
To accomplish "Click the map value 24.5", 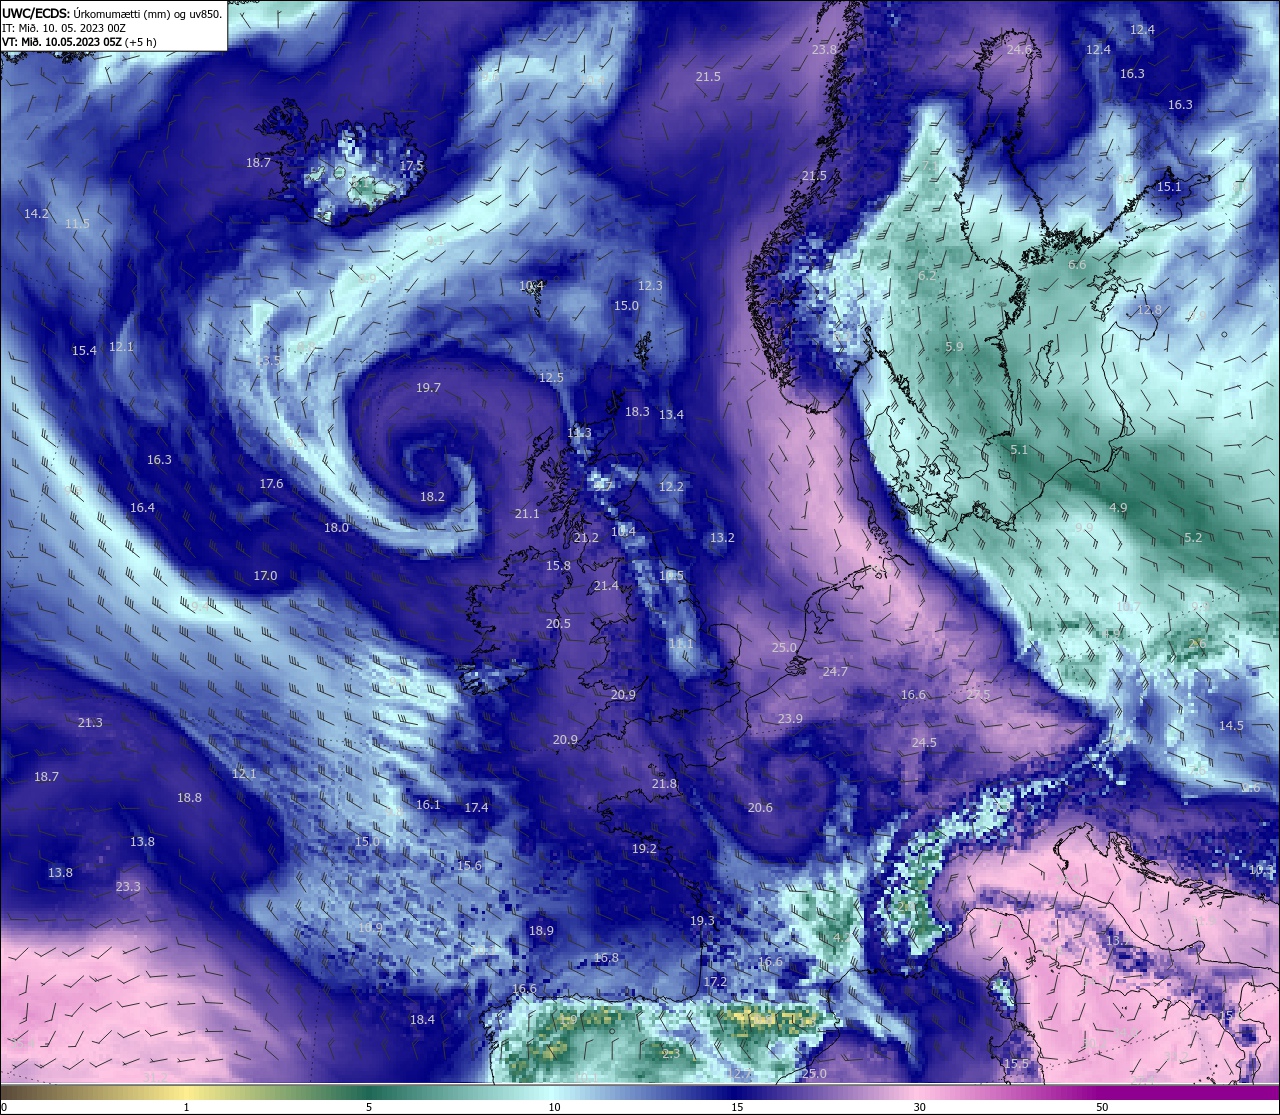I will [924, 743].
